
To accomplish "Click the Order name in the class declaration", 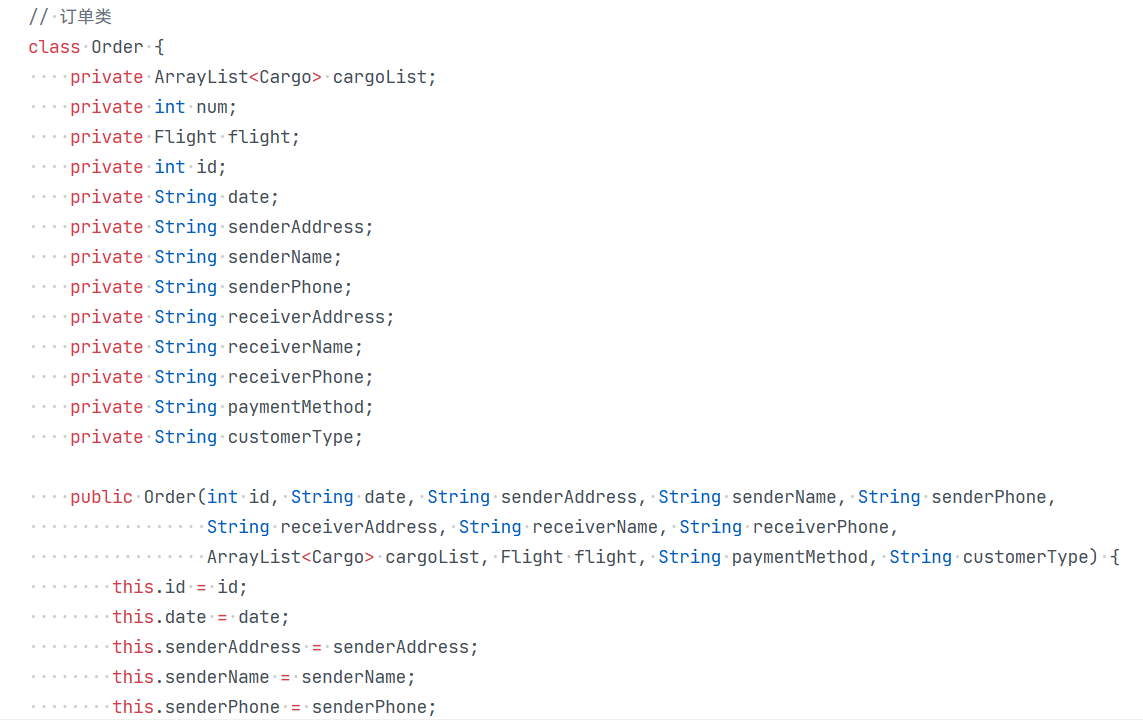I will [117, 47].
